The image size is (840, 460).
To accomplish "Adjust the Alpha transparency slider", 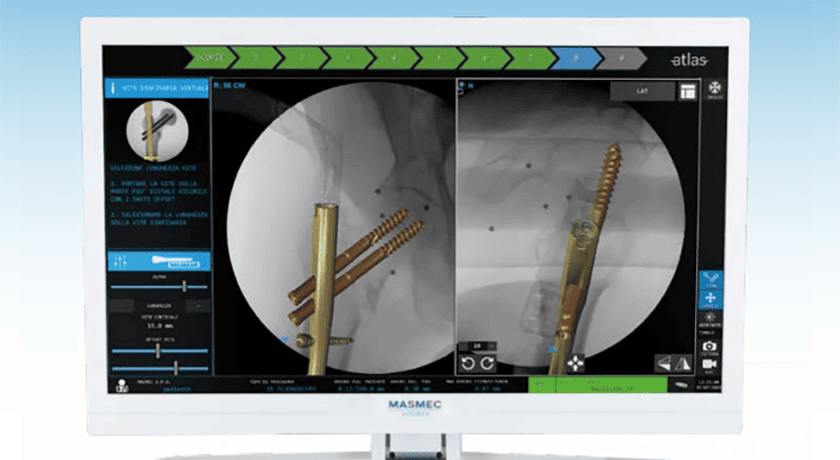I will [x=159, y=287].
